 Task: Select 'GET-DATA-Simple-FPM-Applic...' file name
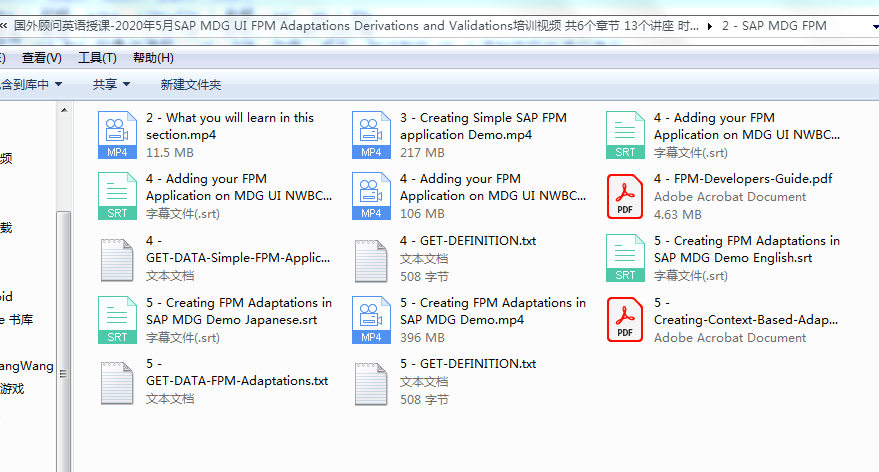pos(238,249)
